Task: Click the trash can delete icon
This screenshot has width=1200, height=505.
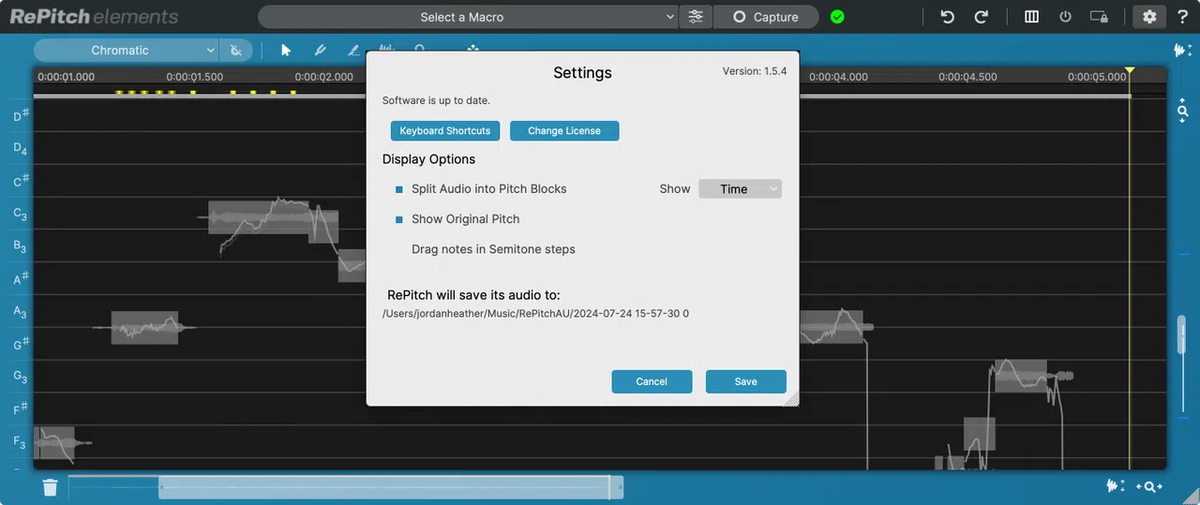Action: coord(50,487)
